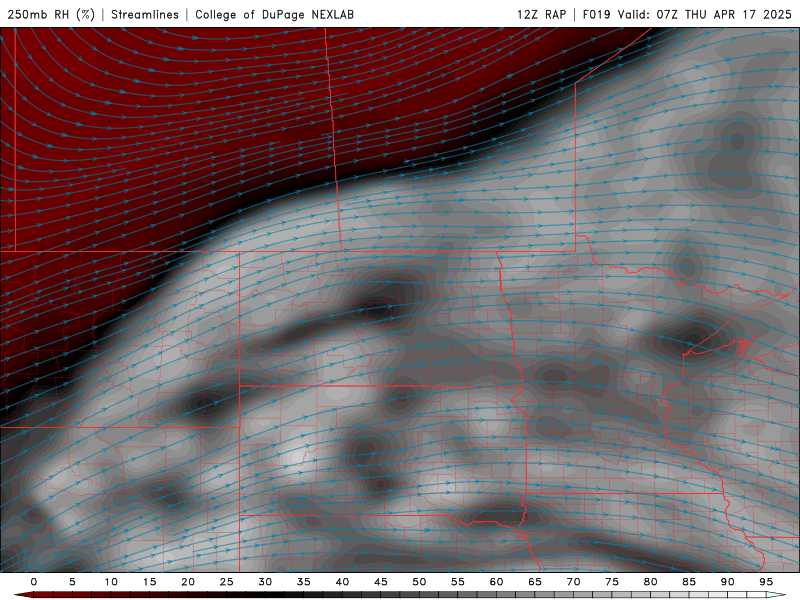
Task: Click the colorbar label '95'
Action: coord(766,582)
